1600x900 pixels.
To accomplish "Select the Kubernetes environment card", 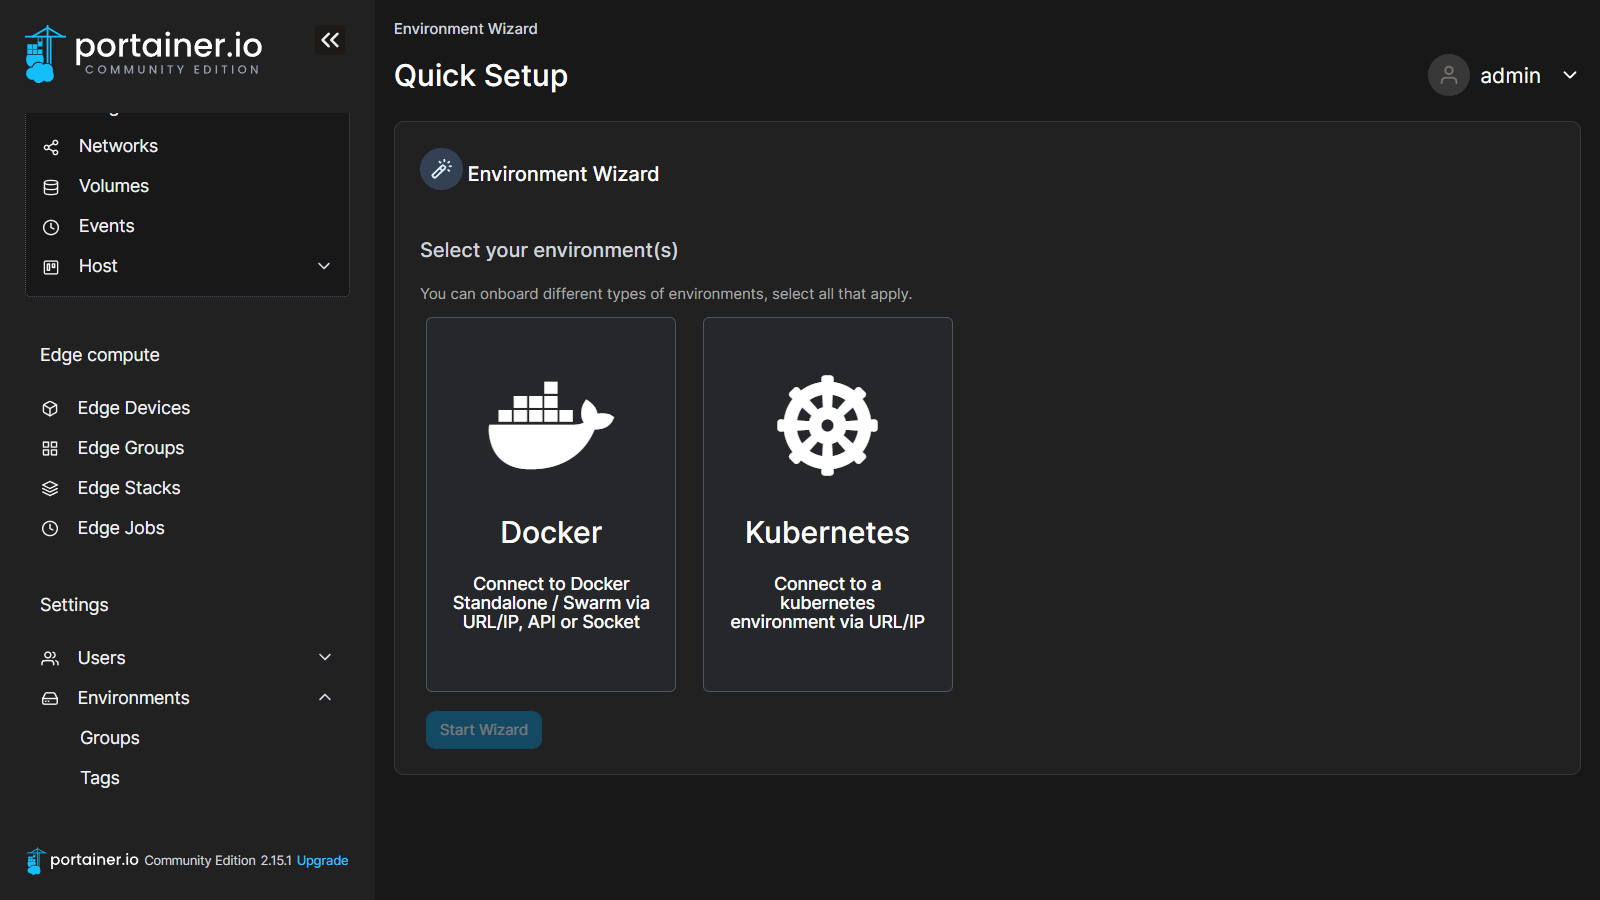I will tap(827, 504).
